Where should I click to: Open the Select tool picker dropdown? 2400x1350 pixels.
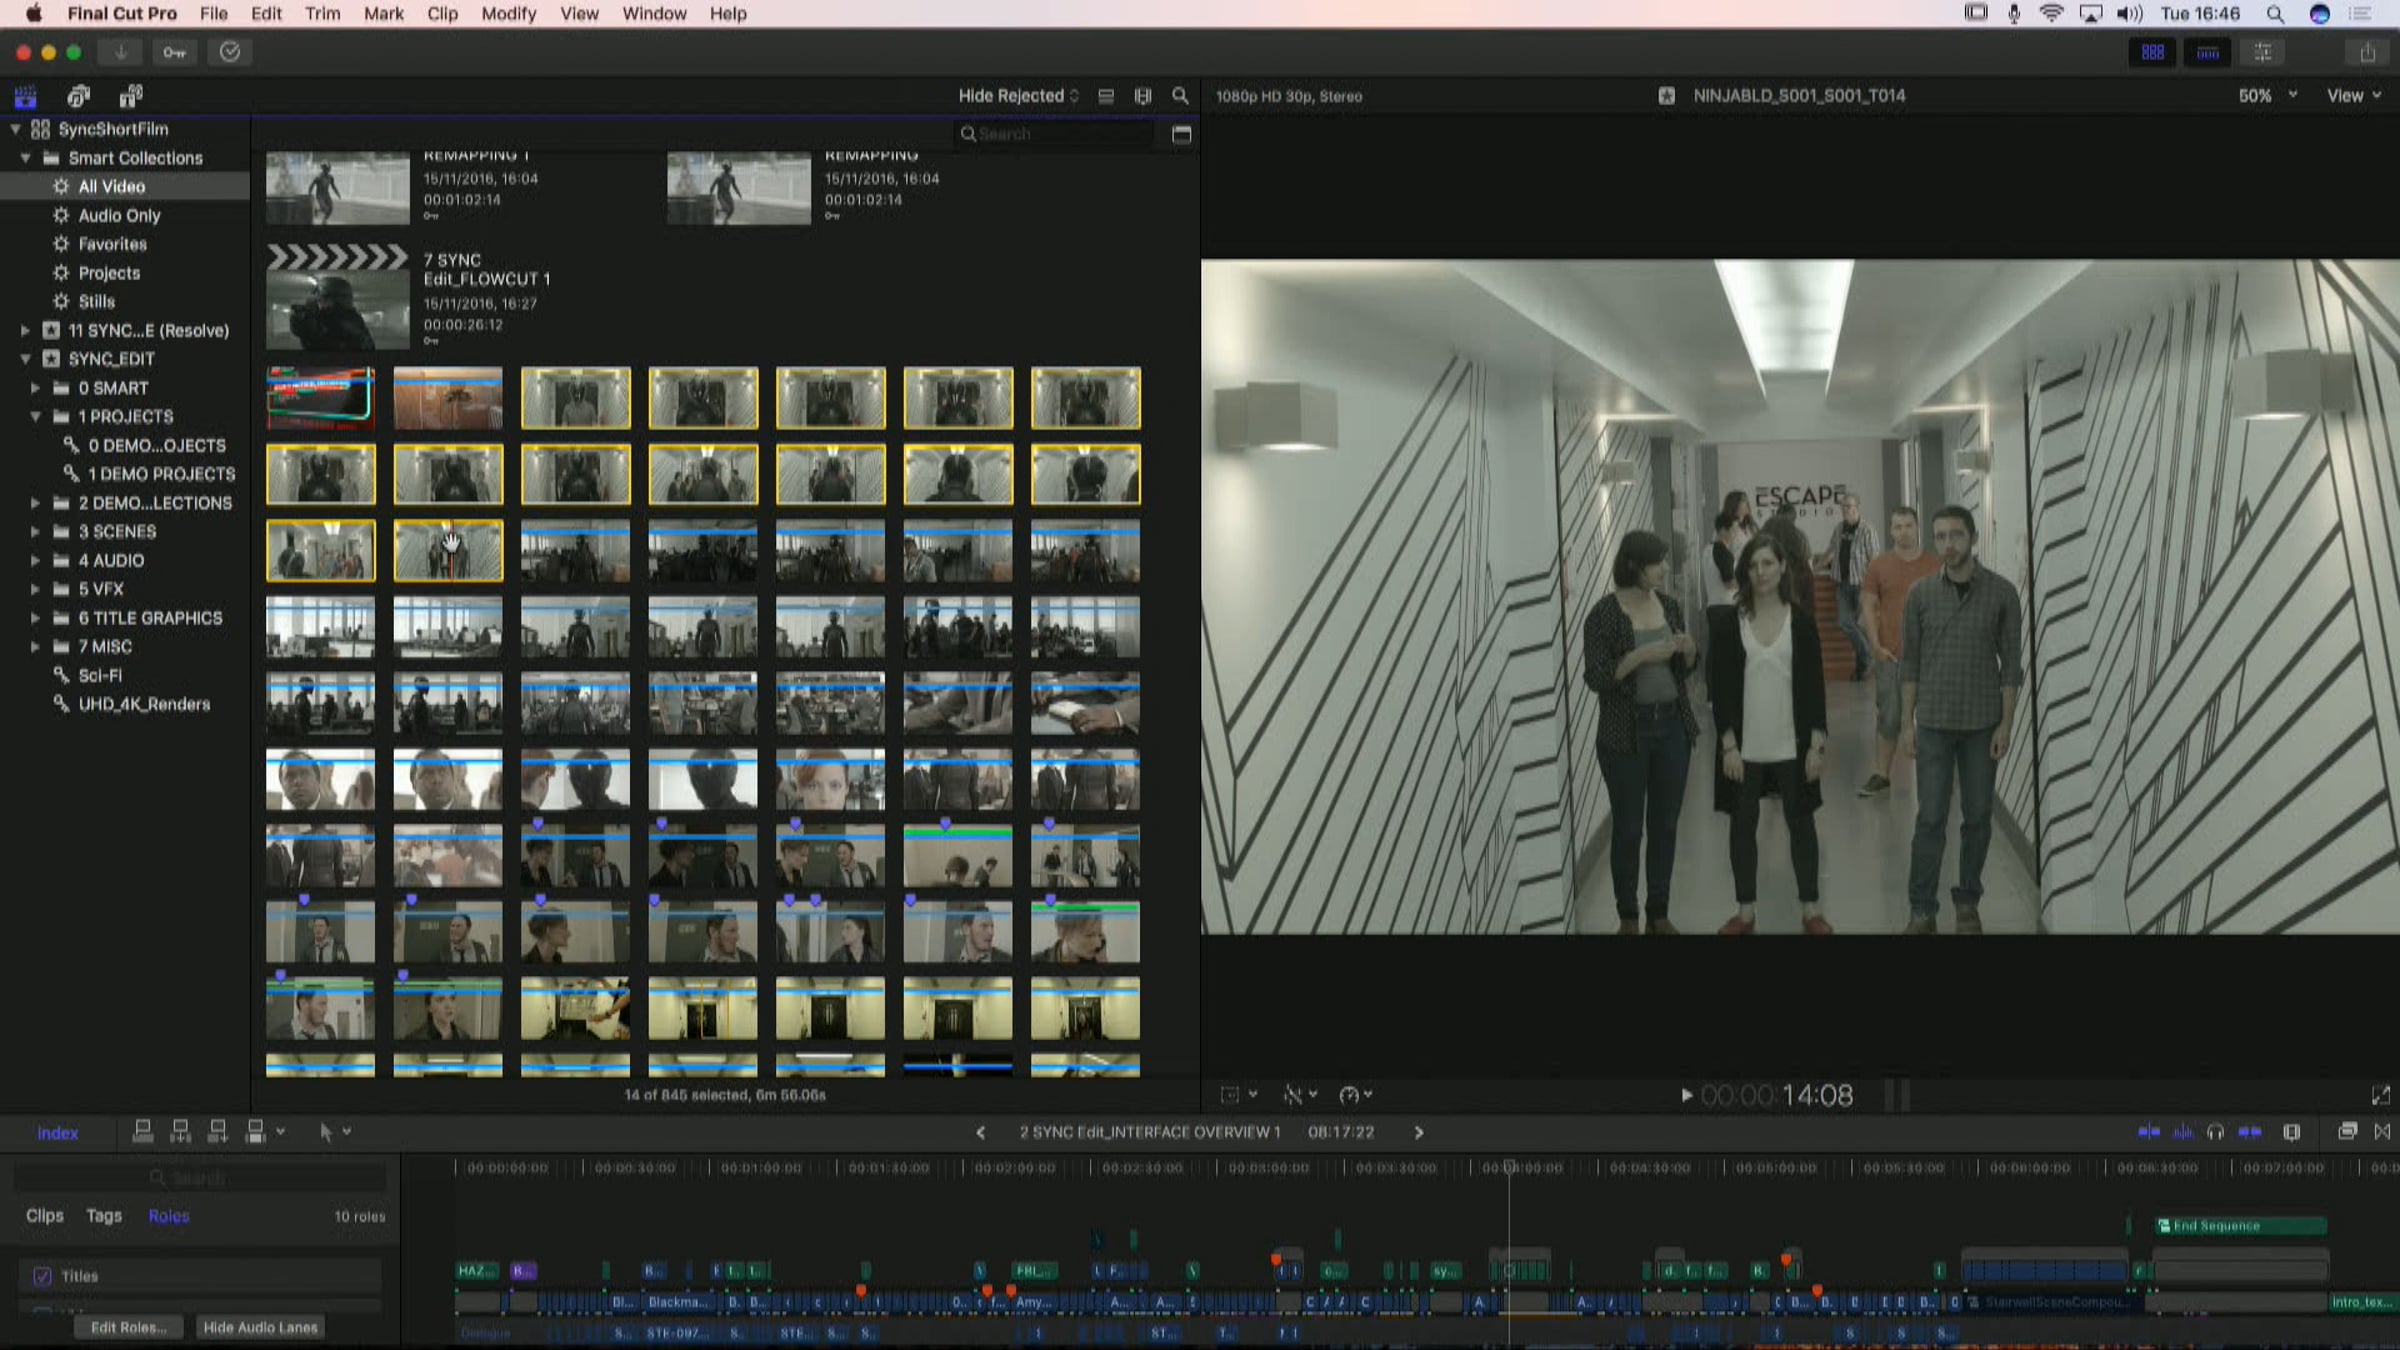pyautogui.click(x=334, y=1132)
